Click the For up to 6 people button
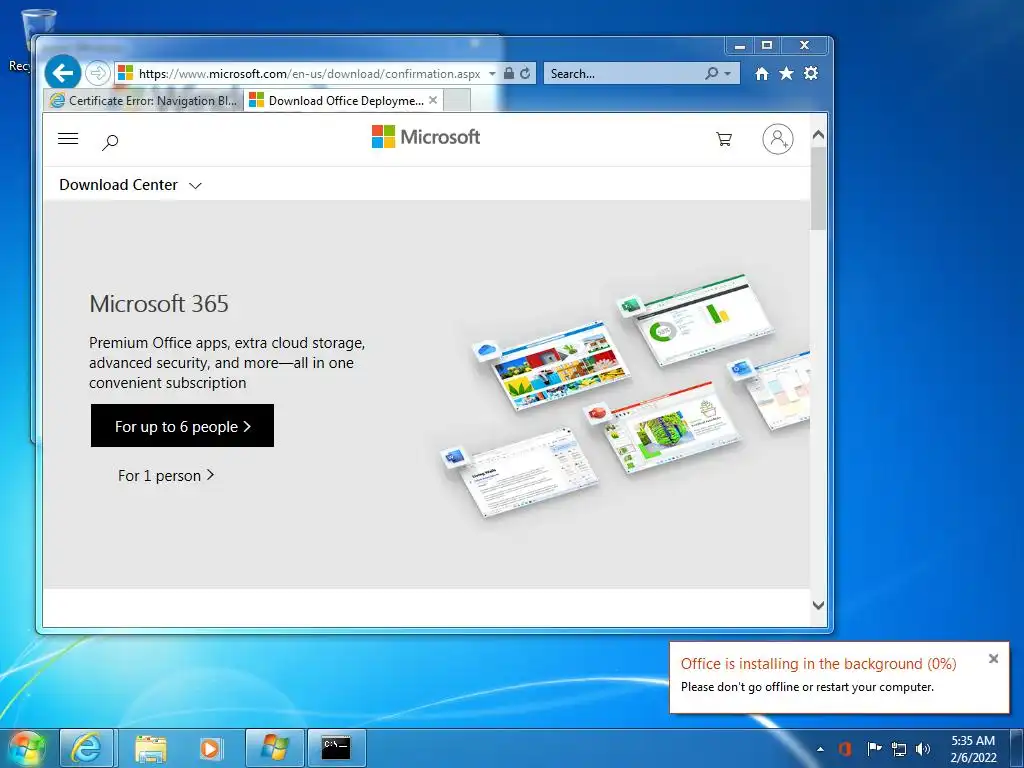The width and height of the screenshot is (1024, 768). pyautogui.click(x=182, y=426)
